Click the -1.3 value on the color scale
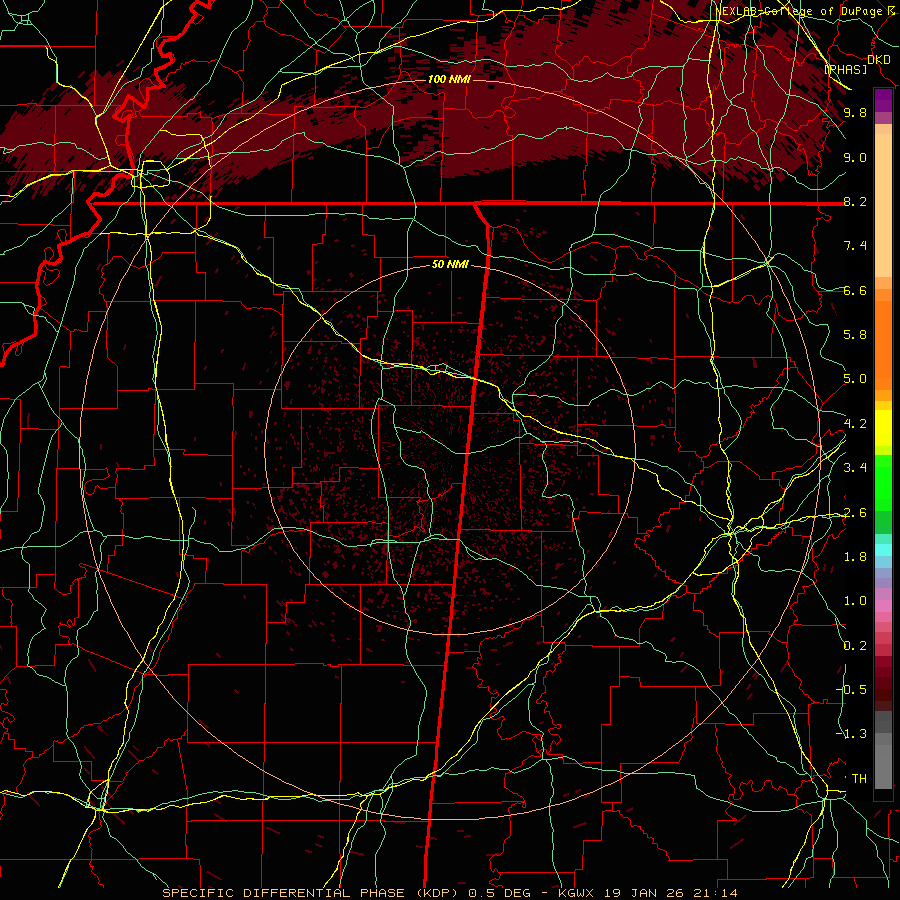 point(852,734)
